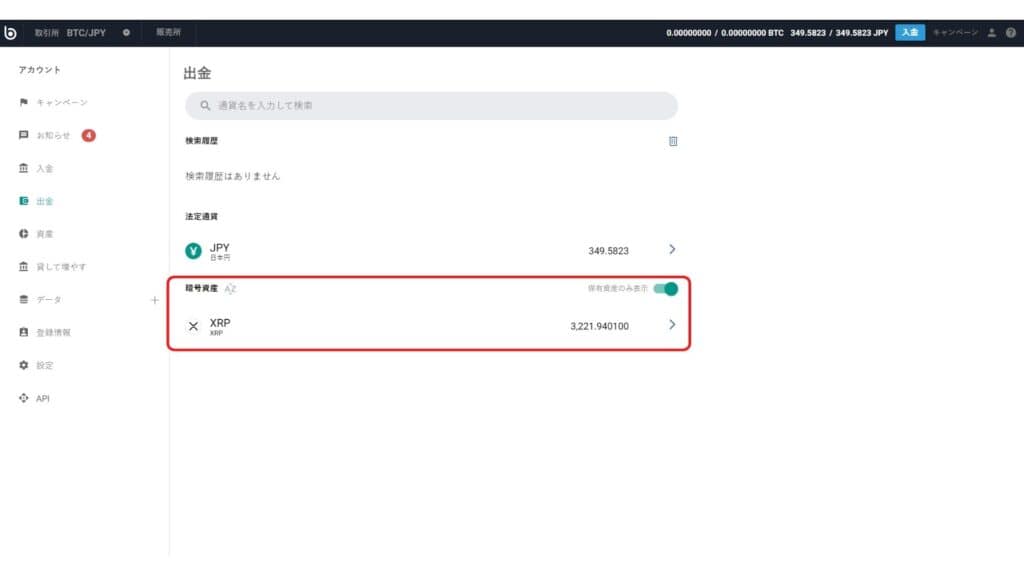Click the flag icon for キャンペーン
Viewport: 1024px width, 576px height.
(24, 103)
